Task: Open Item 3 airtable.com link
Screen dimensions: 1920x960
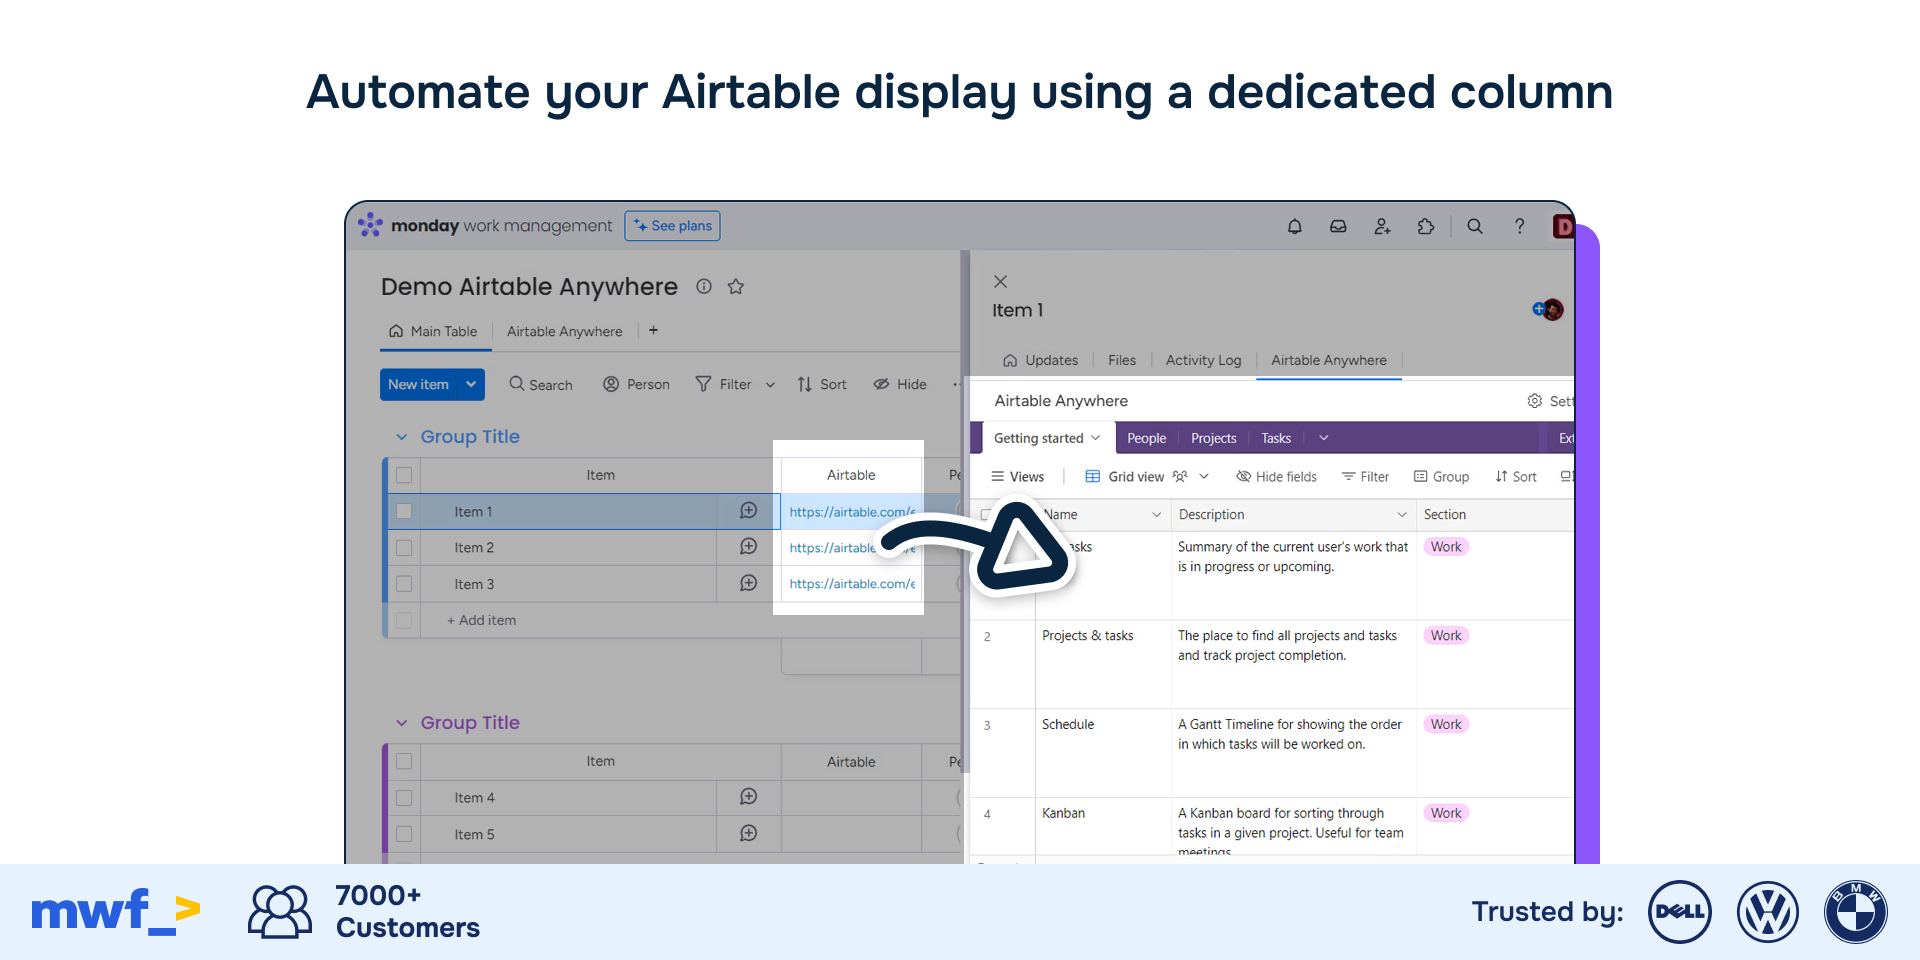Action: (x=851, y=584)
